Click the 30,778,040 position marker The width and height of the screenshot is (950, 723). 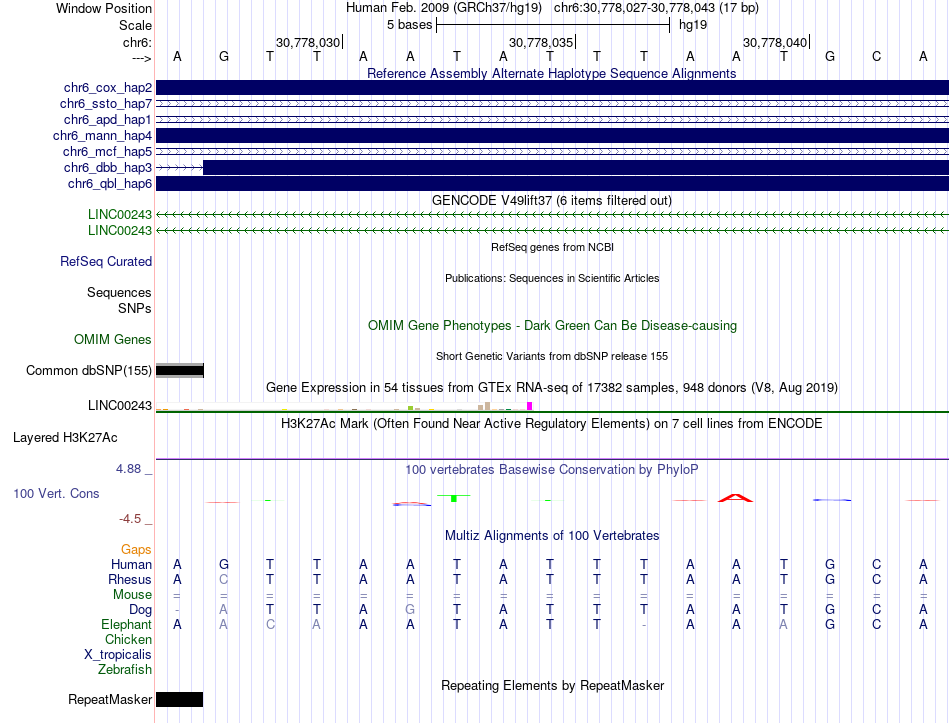776,42
